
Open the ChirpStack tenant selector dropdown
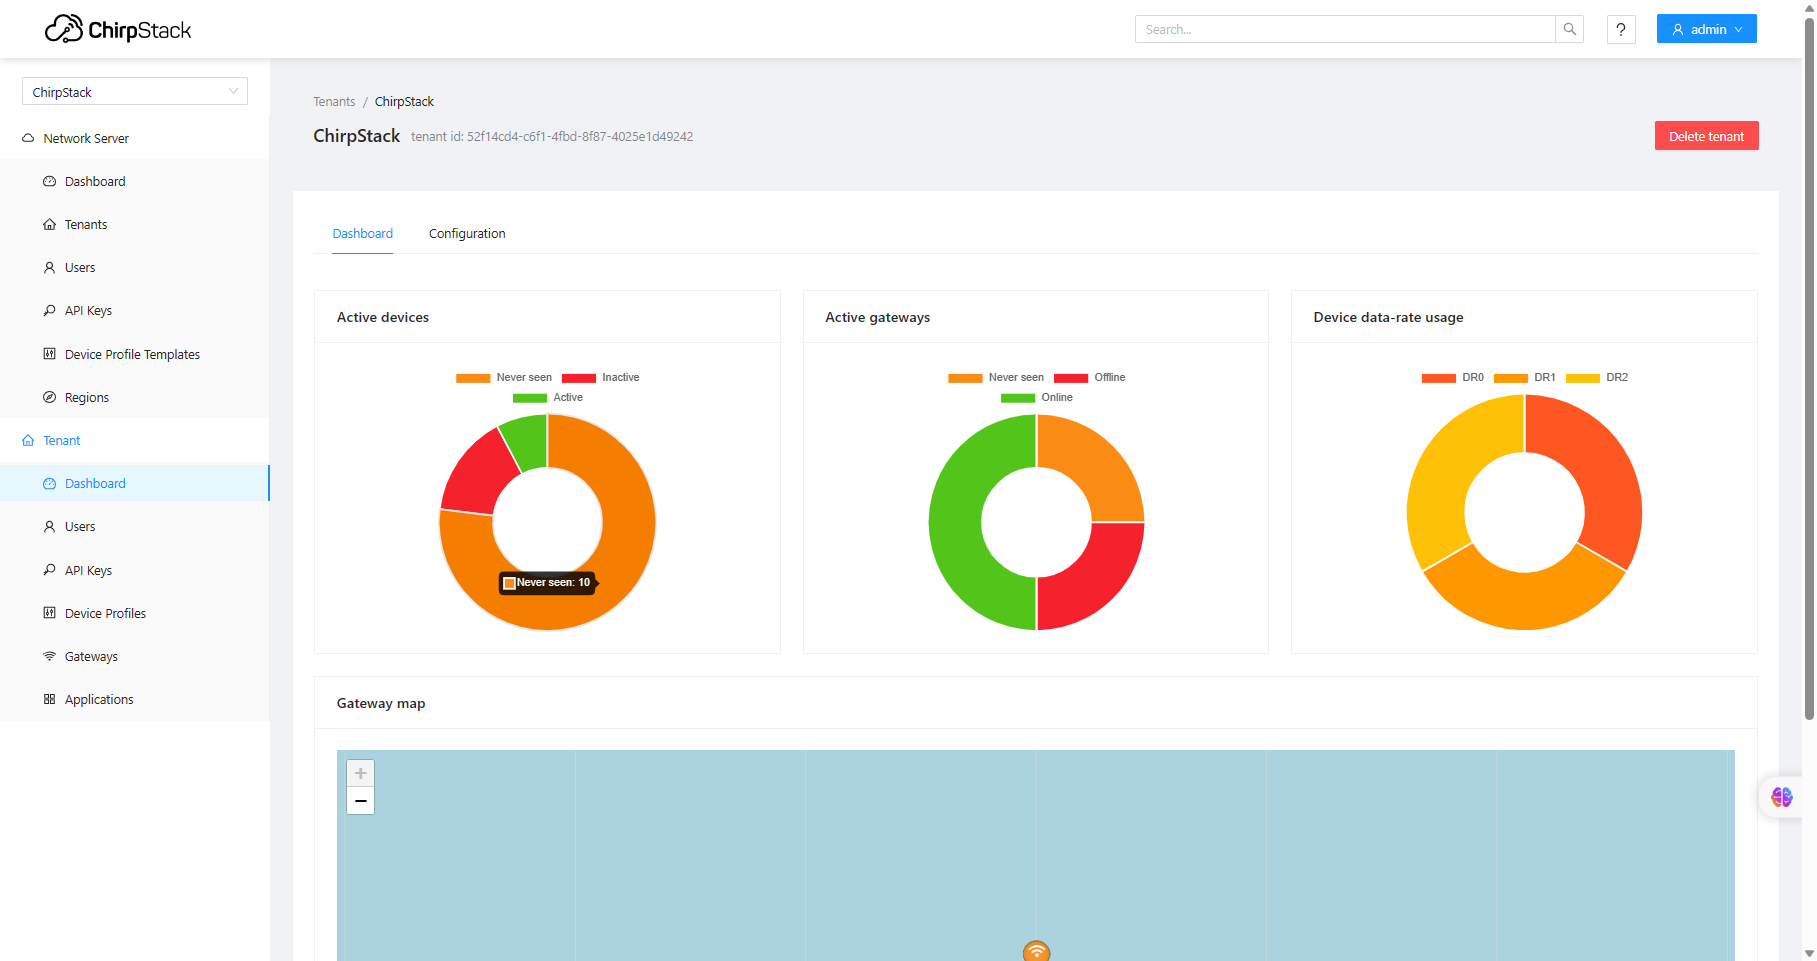click(135, 92)
